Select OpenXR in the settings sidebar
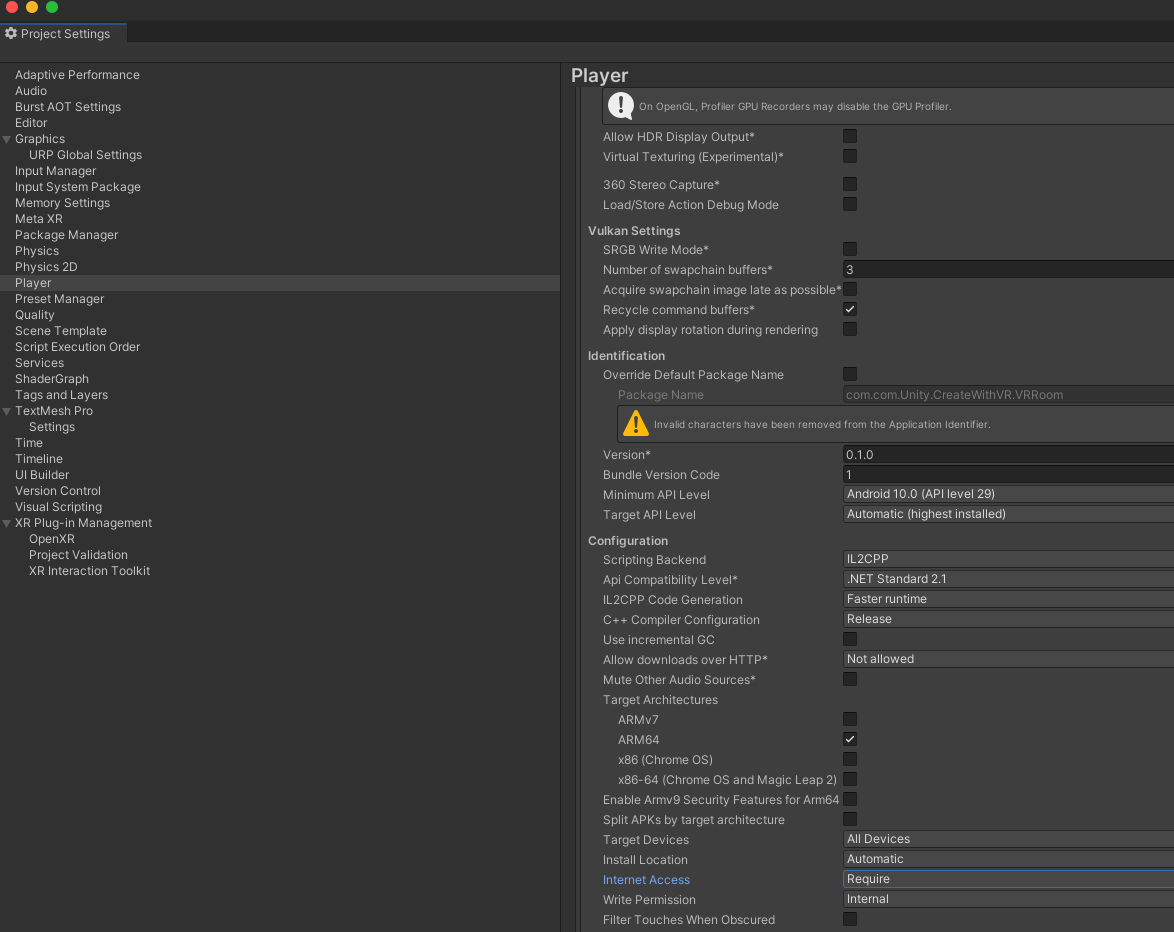The width and height of the screenshot is (1174, 932). pos(52,539)
